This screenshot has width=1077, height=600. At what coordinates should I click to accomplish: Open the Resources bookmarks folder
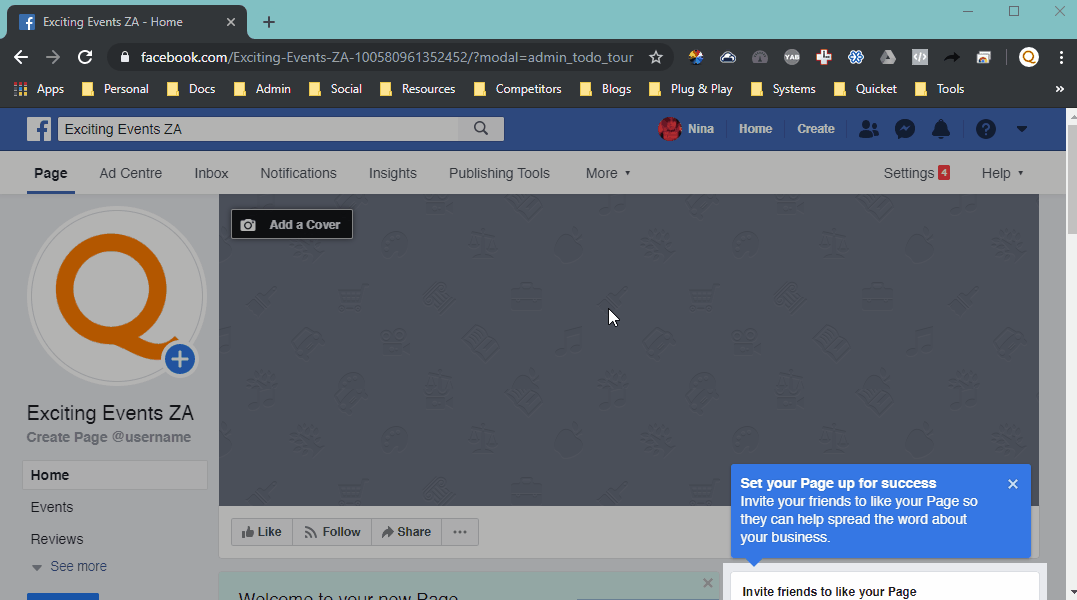417,89
